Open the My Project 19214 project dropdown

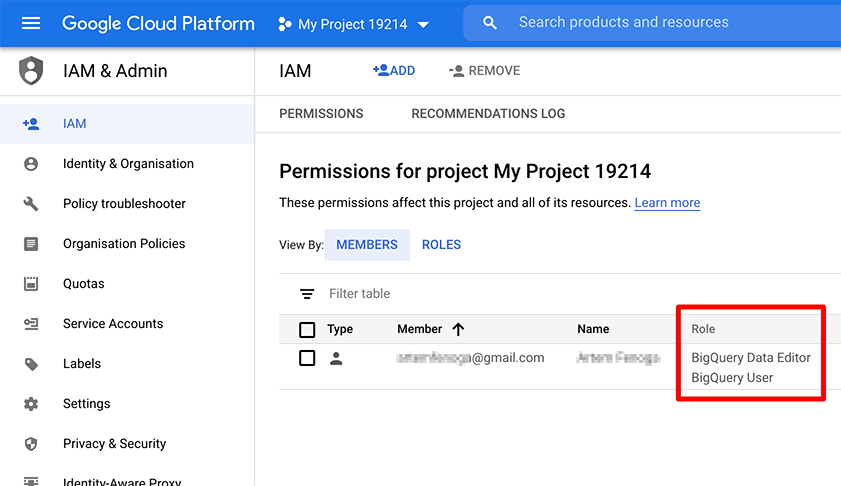[x=354, y=24]
